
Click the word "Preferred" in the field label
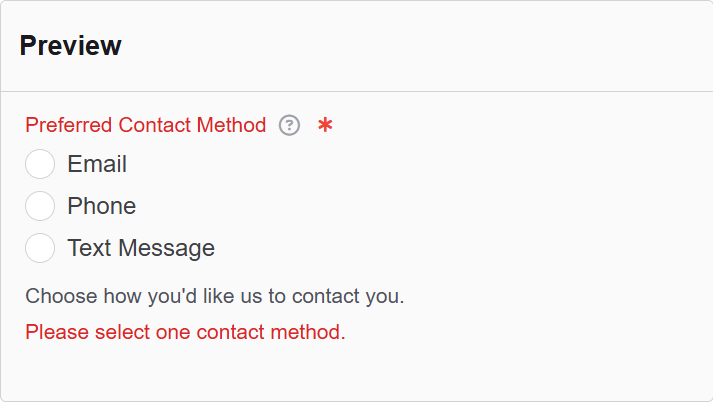69,125
